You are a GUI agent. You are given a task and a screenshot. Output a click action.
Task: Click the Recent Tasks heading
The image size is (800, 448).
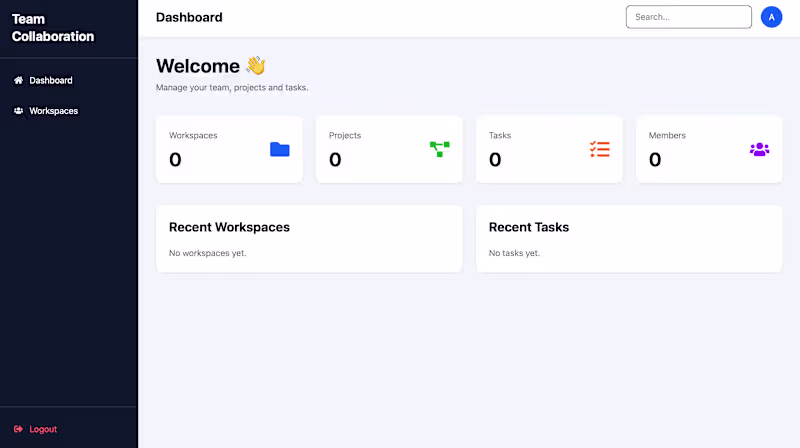pos(529,227)
